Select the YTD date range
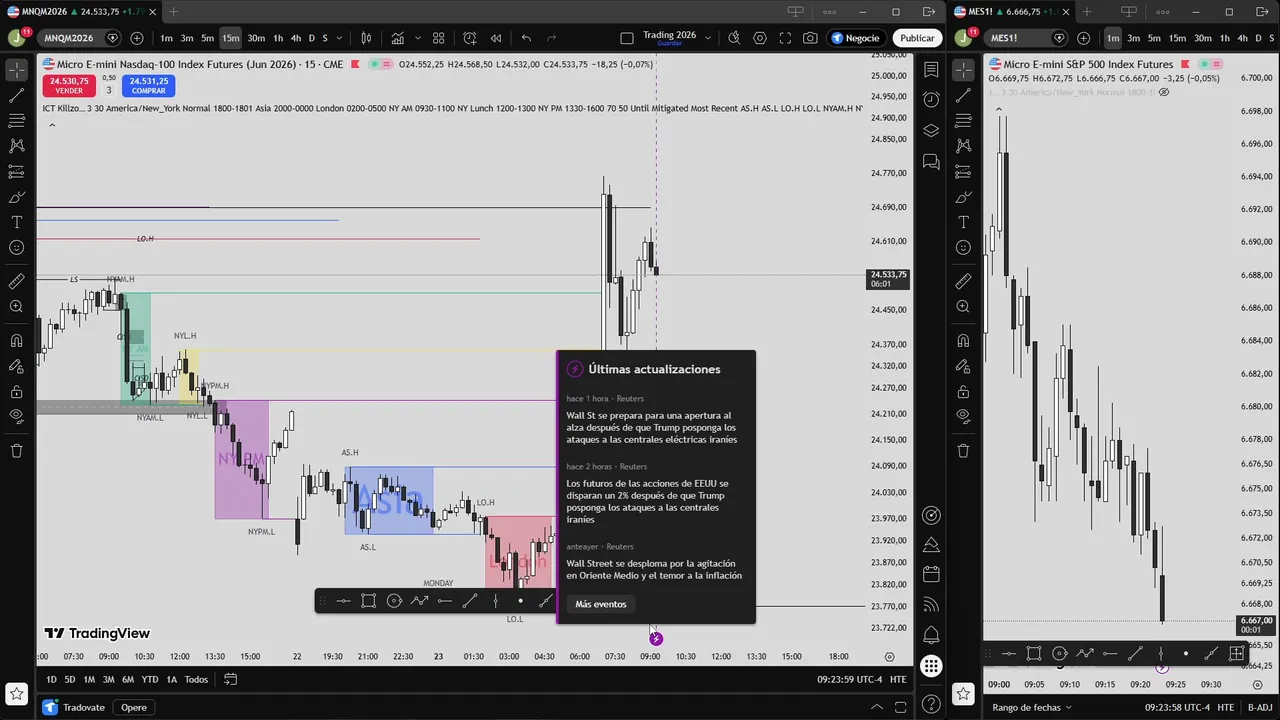Image resolution: width=1280 pixels, height=720 pixels. [150, 679]
